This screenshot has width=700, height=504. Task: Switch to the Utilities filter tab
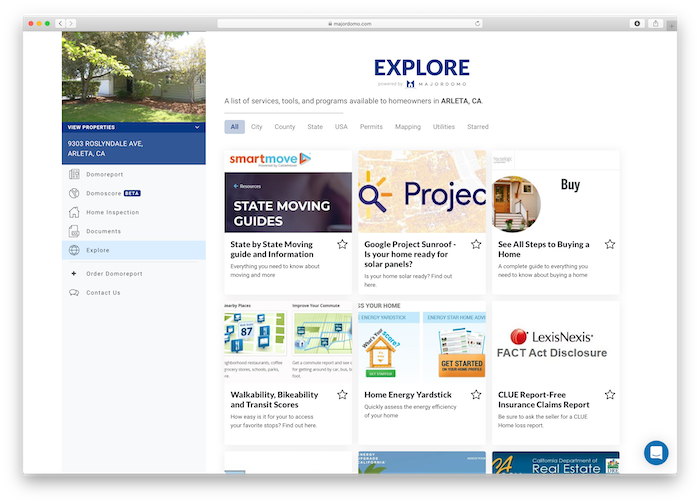point(444,127)
